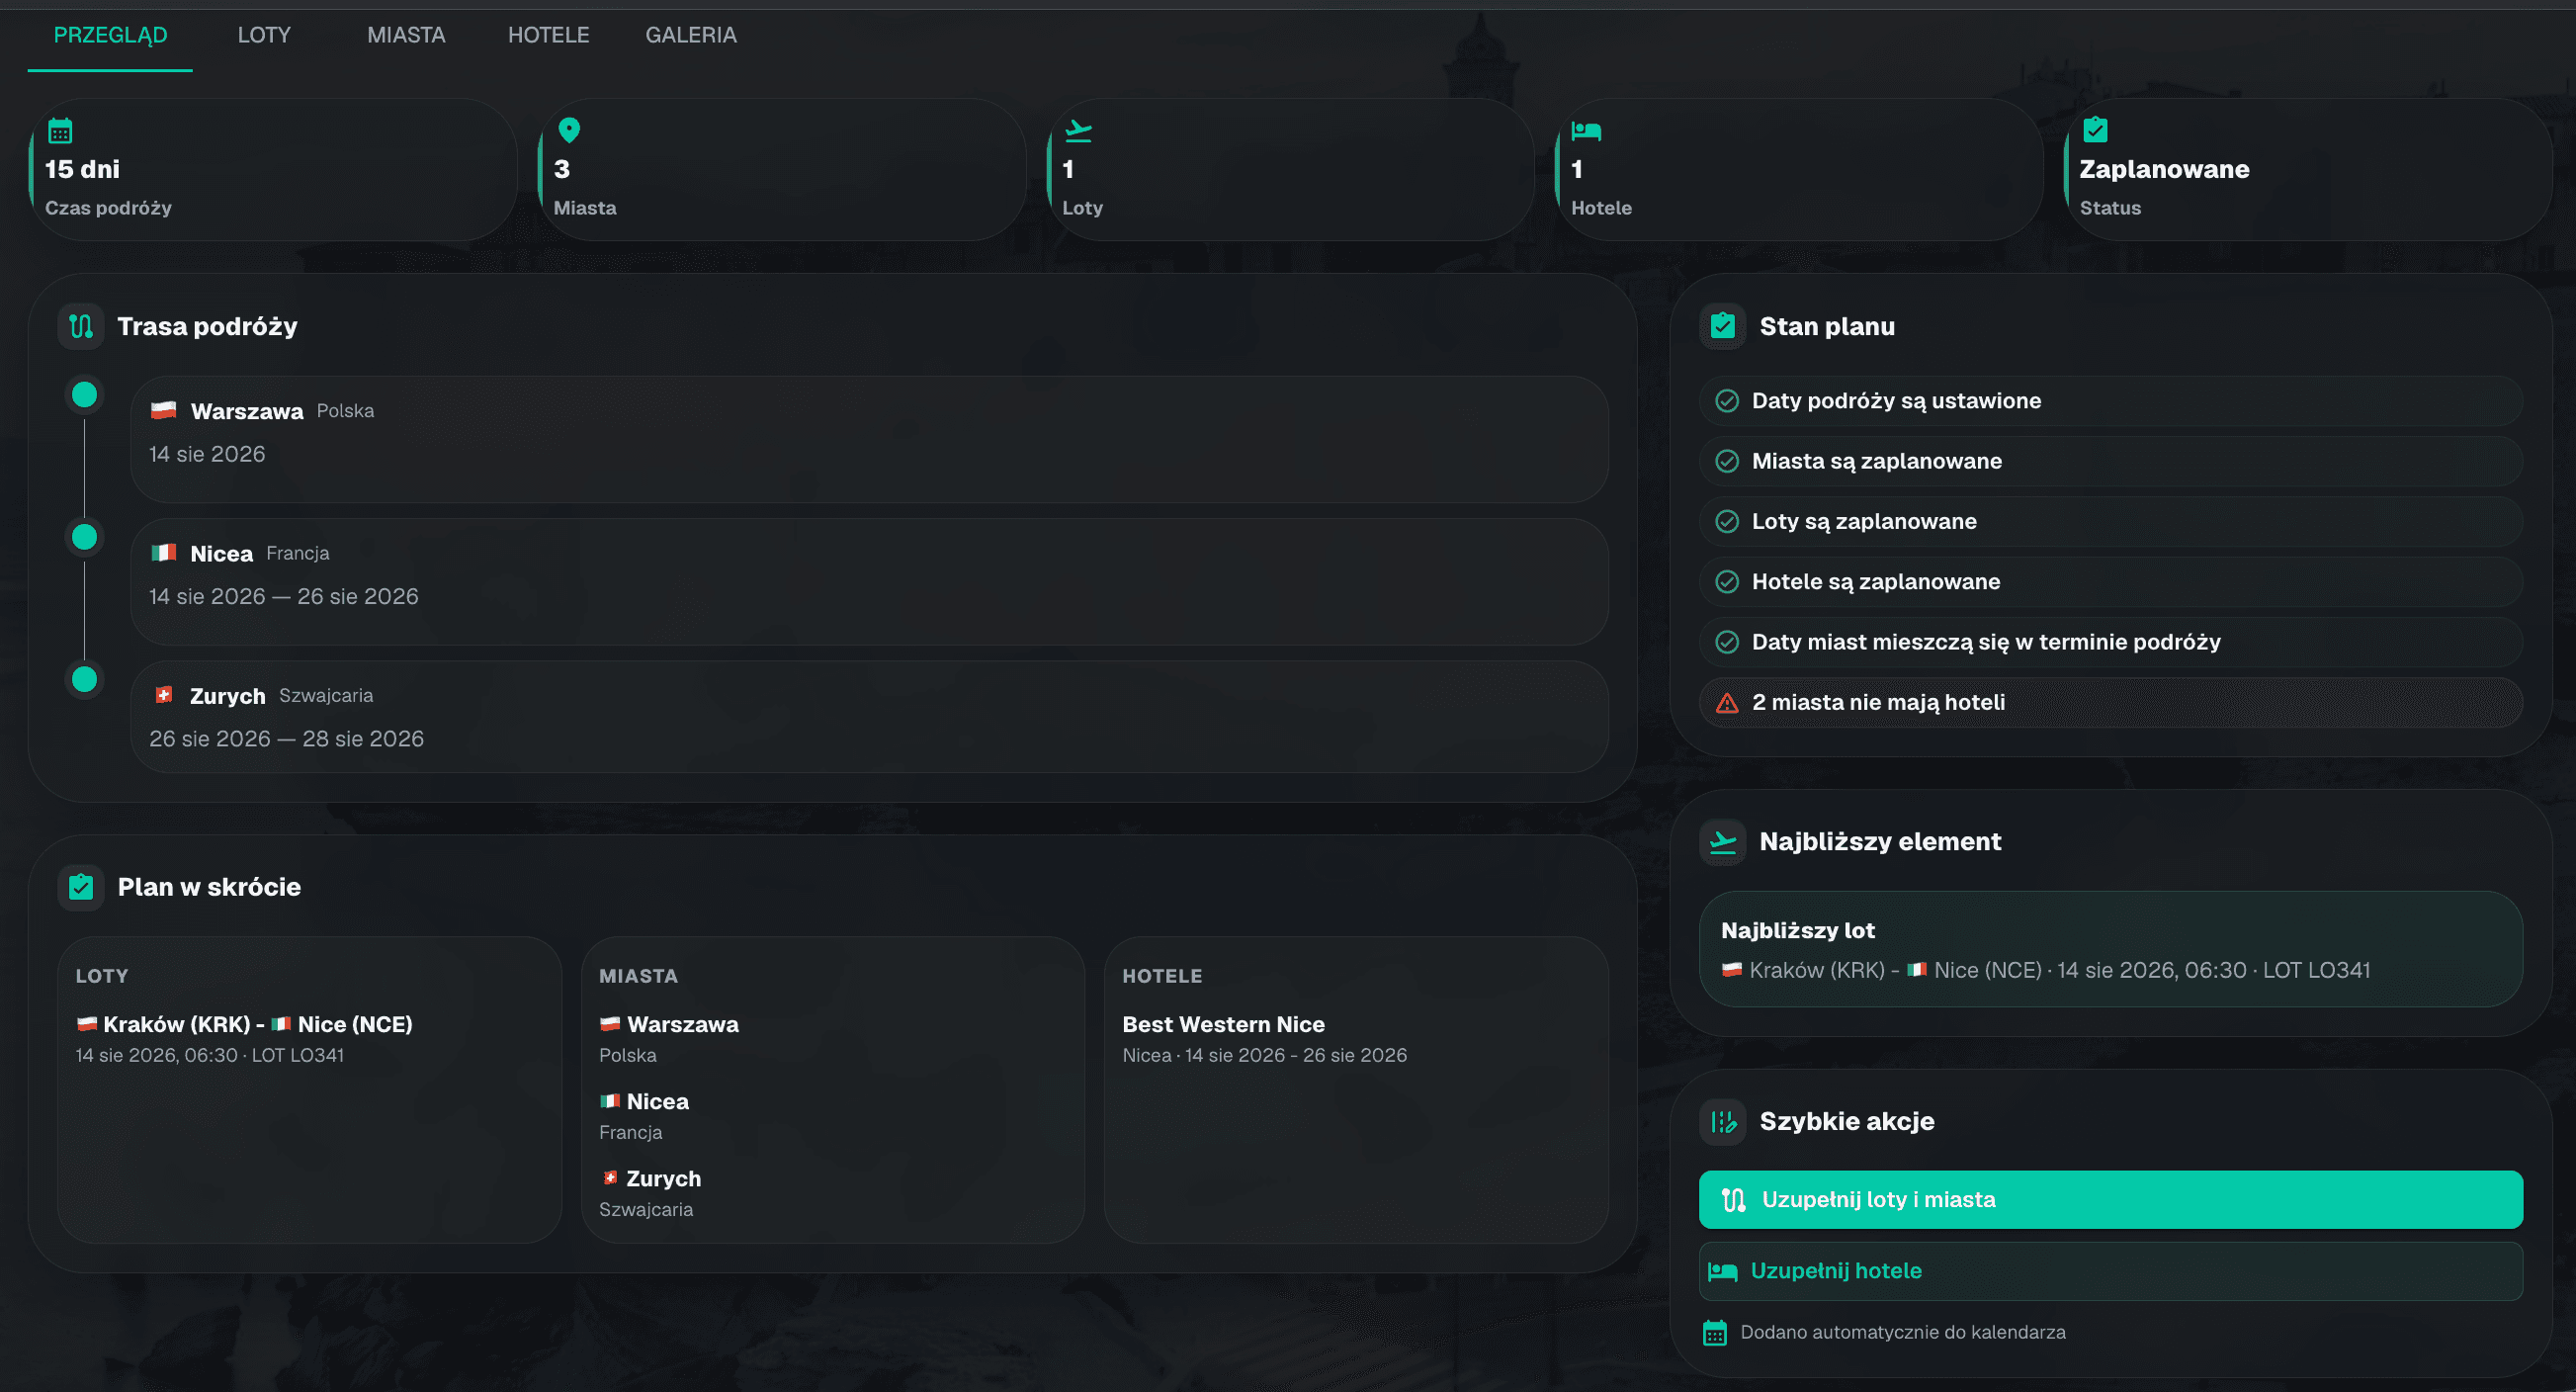Viewport: 2576px width, 1392px height.
Task: Click the airplane icon in Loty stat card
Action: click(x=1078, y=130)
